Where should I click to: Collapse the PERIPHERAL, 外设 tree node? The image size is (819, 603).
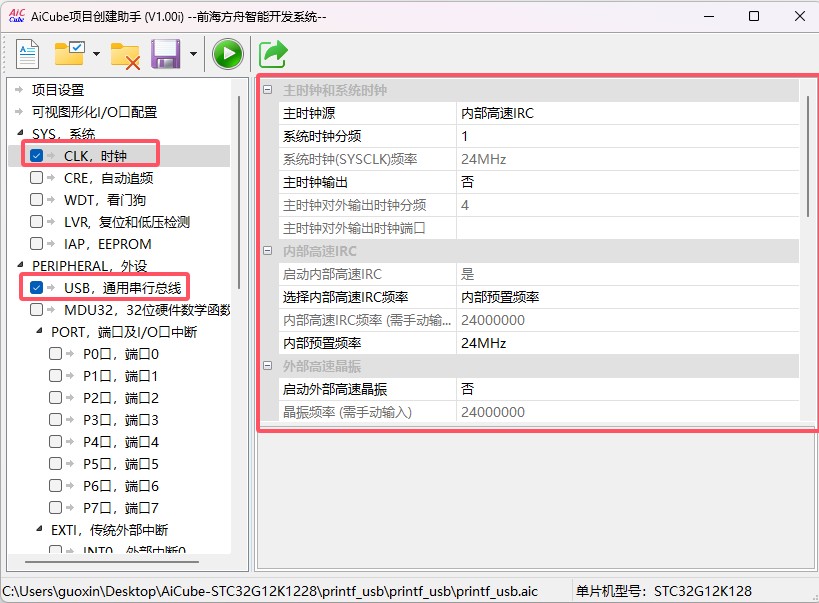tap(20, 265)
